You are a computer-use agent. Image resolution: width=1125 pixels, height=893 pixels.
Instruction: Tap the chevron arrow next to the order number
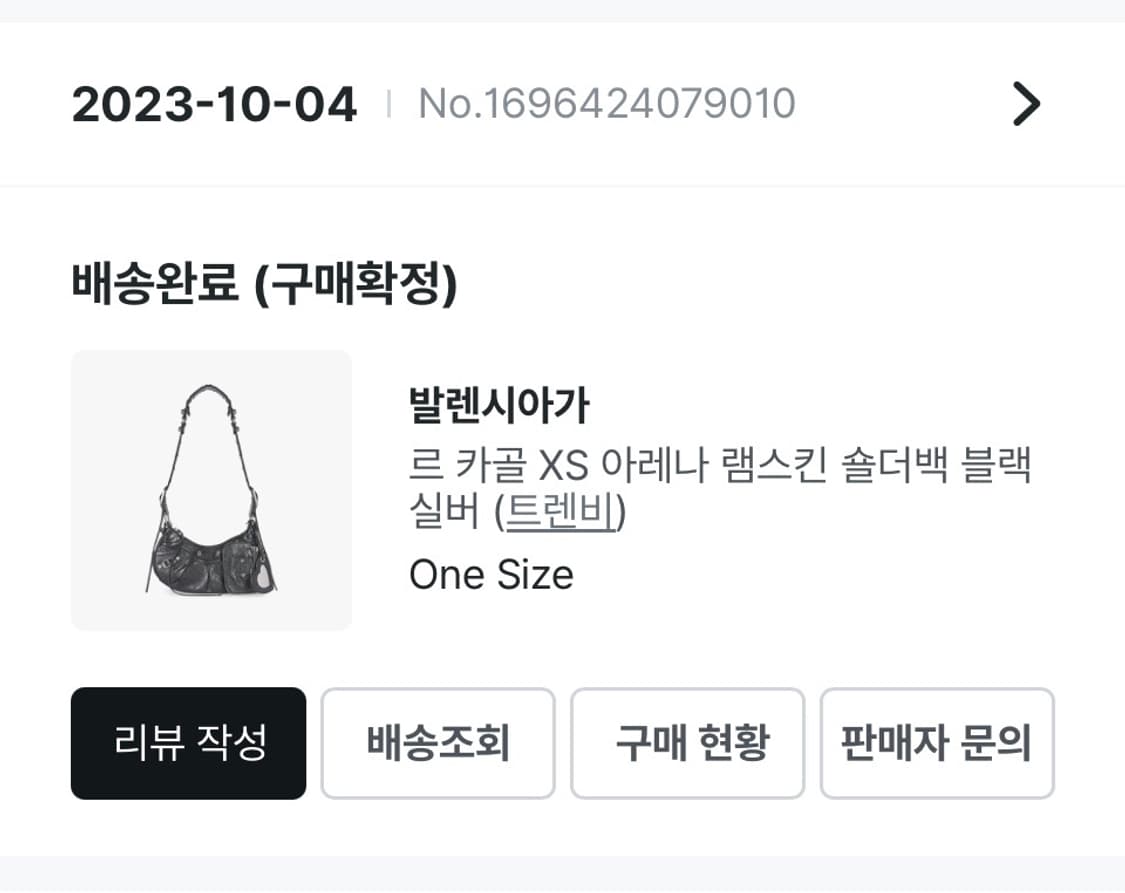pos(1024,103)
